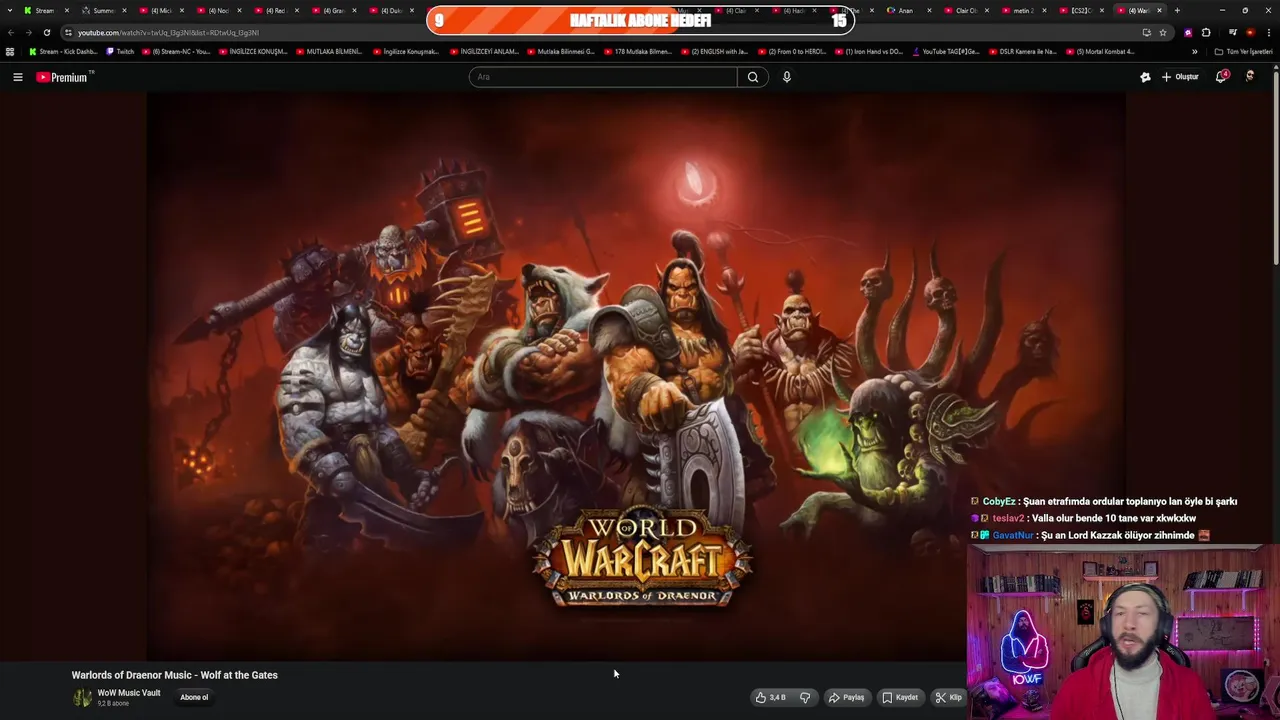Go back with browser back arrow
The width and height of the screenshot is (1280, 720).
(11, 32)
